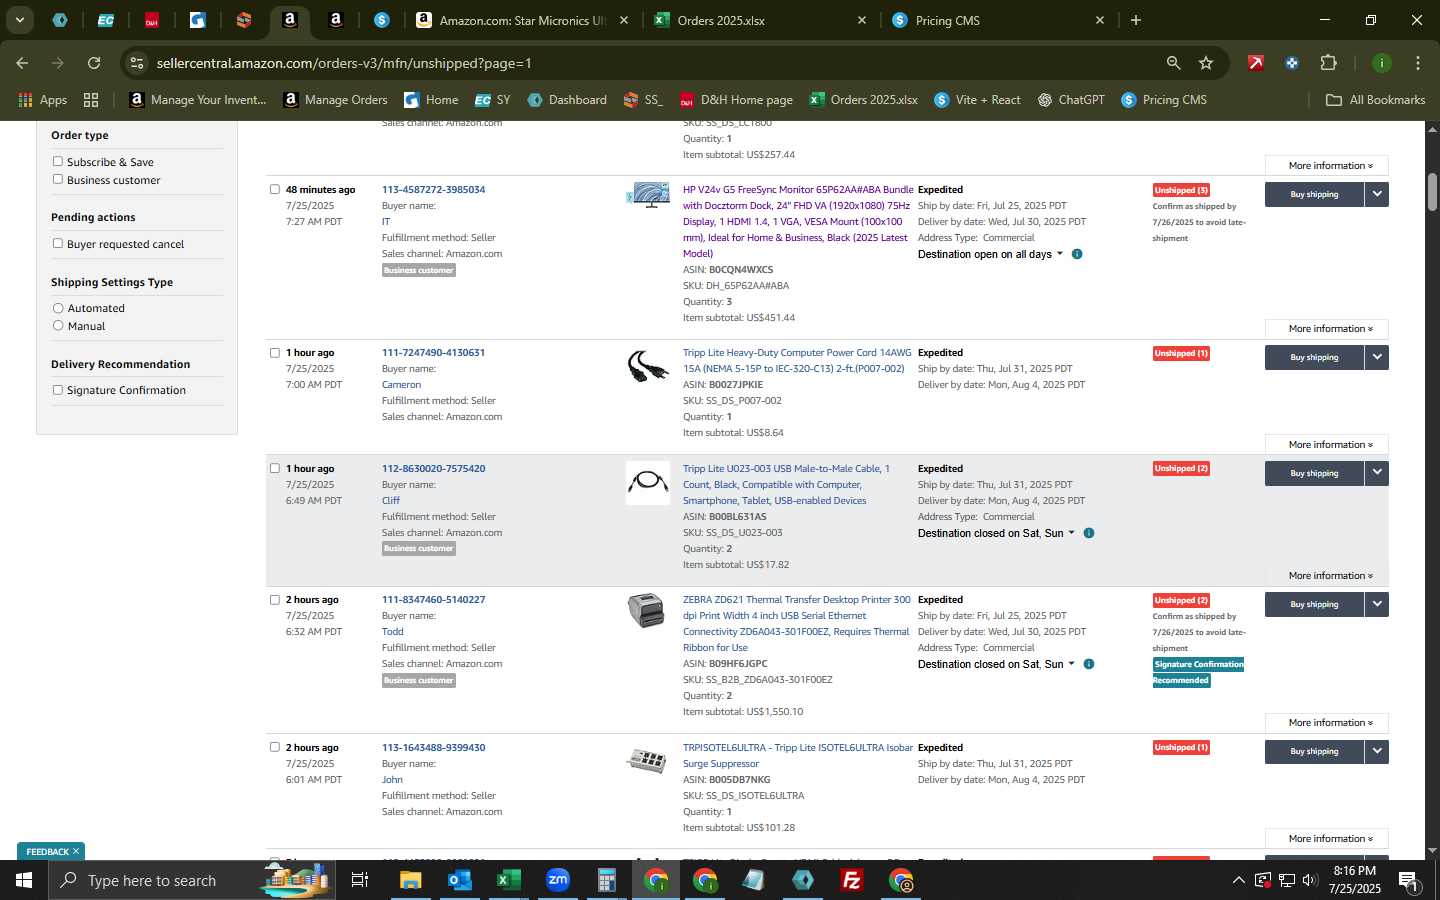Click the Tripp Lite USB cable thumbnail
Image resolution: width=1440 pixels, height=900 pixels.
coord(647,483)
